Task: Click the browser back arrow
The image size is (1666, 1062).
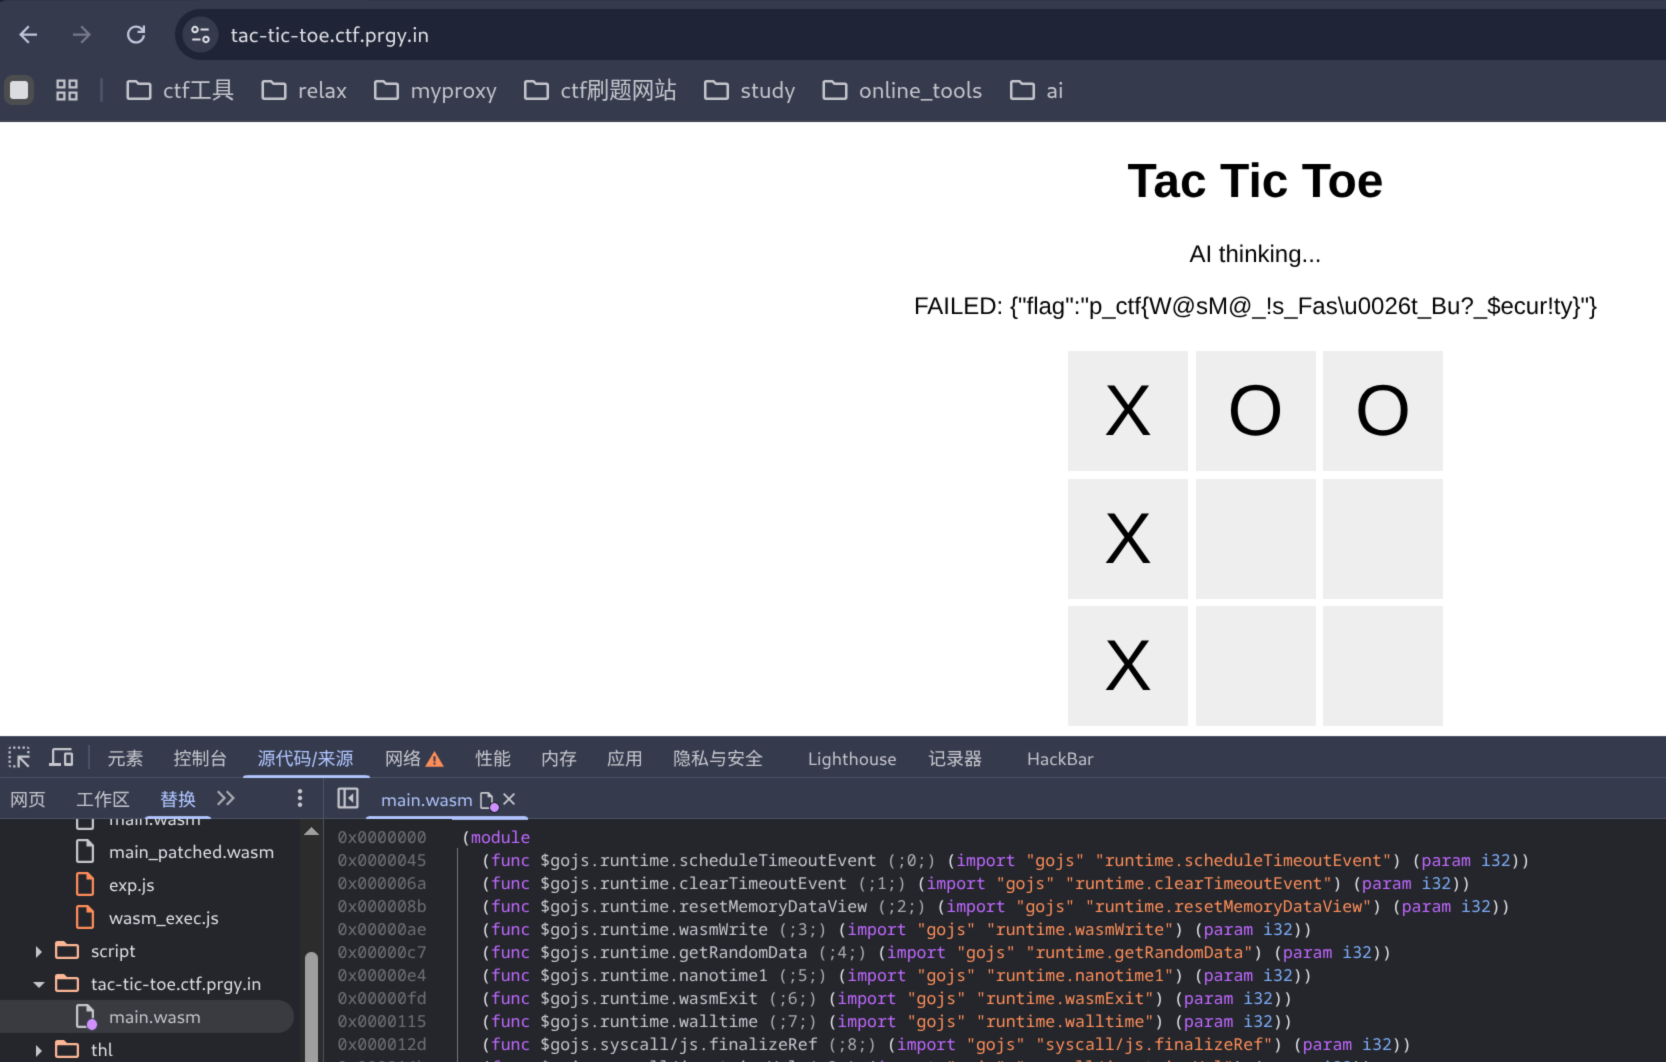Action: pyautogui.click(x=28, y=35)
